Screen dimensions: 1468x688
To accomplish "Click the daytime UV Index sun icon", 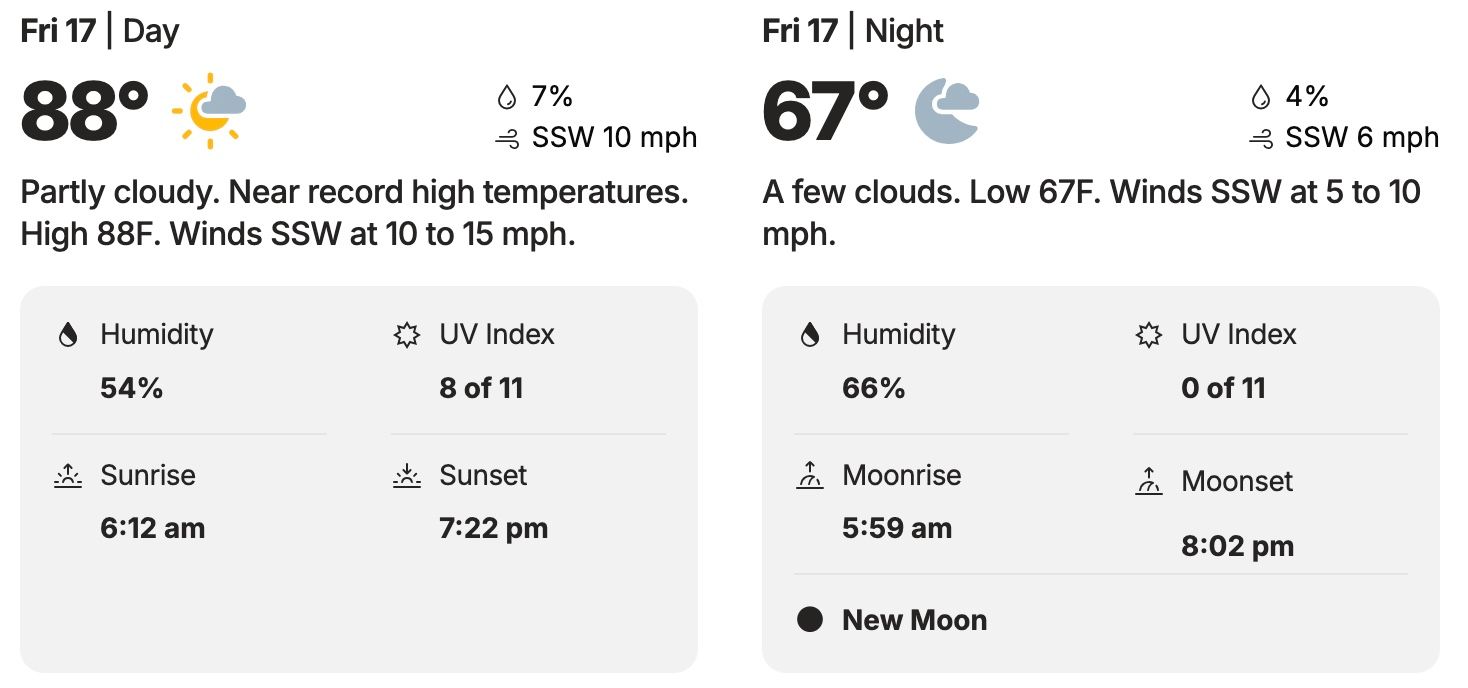I will coord(406,335).
